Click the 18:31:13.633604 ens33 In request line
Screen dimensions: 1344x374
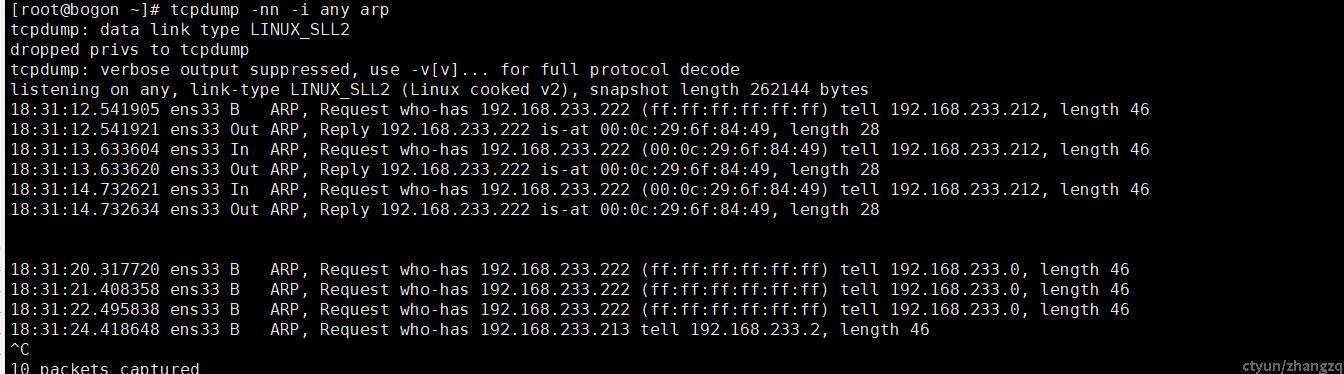pos(580,150)
